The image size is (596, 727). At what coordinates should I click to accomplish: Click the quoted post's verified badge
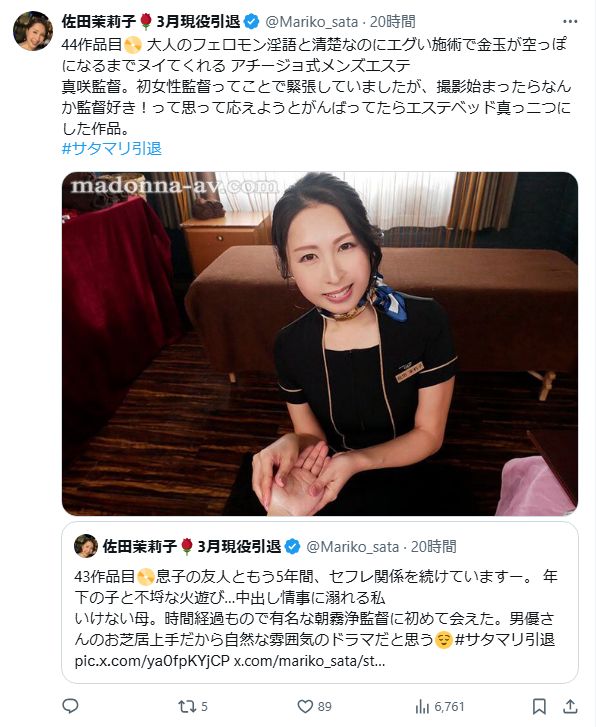292,547
